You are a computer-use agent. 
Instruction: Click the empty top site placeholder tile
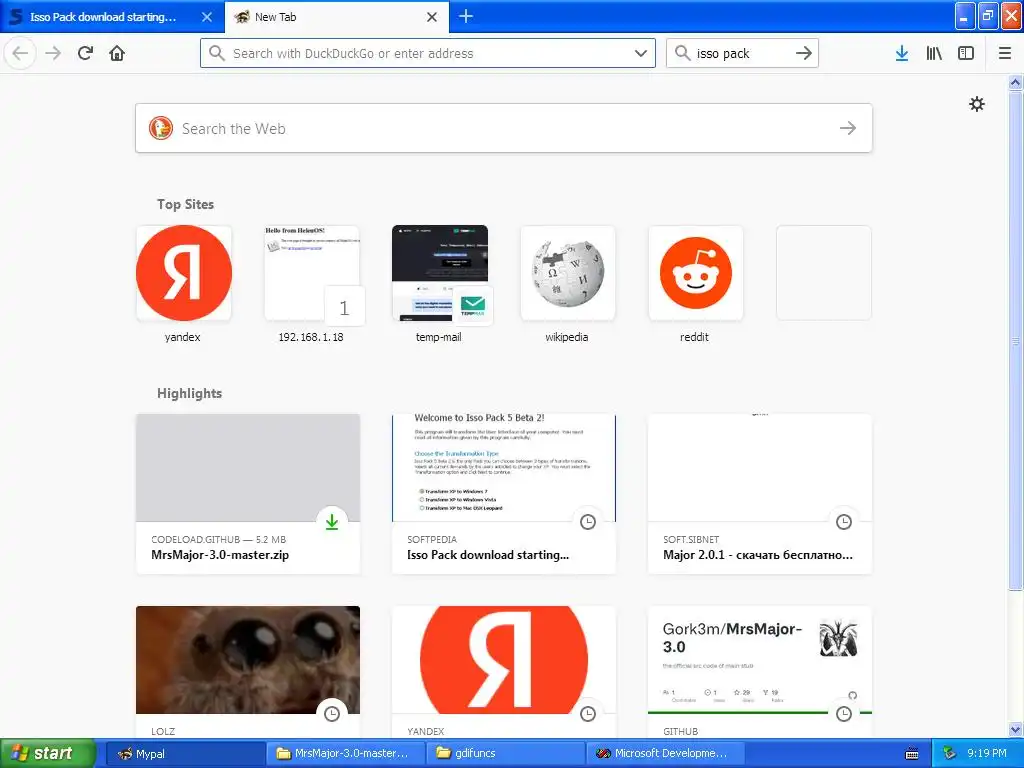click(x=824, y=273)
